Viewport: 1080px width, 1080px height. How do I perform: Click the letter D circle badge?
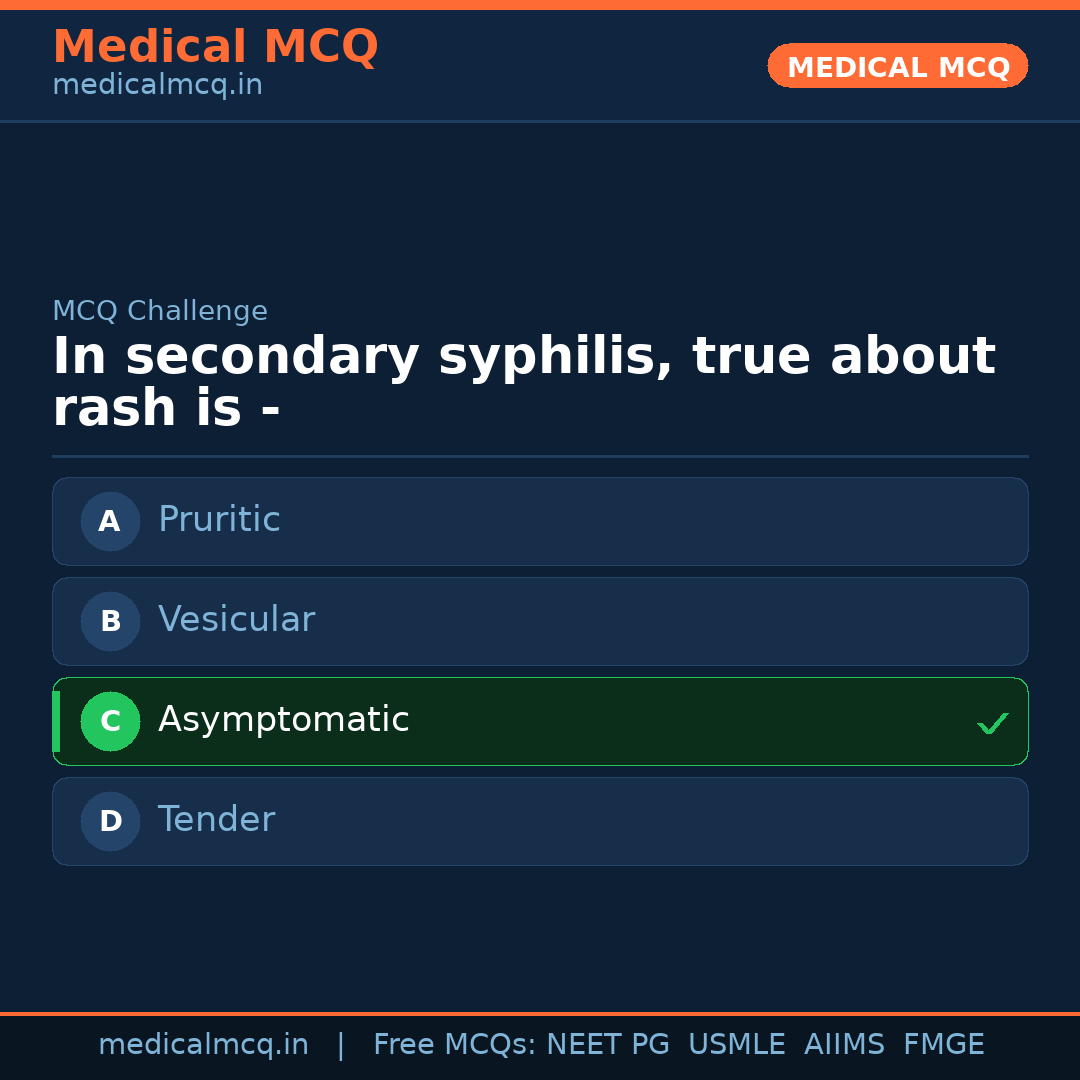110,821
